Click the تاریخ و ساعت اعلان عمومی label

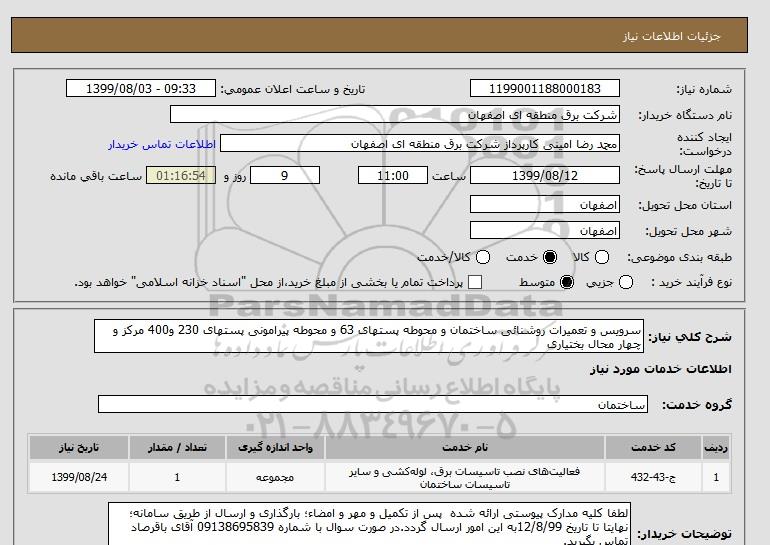pos(293,89)
